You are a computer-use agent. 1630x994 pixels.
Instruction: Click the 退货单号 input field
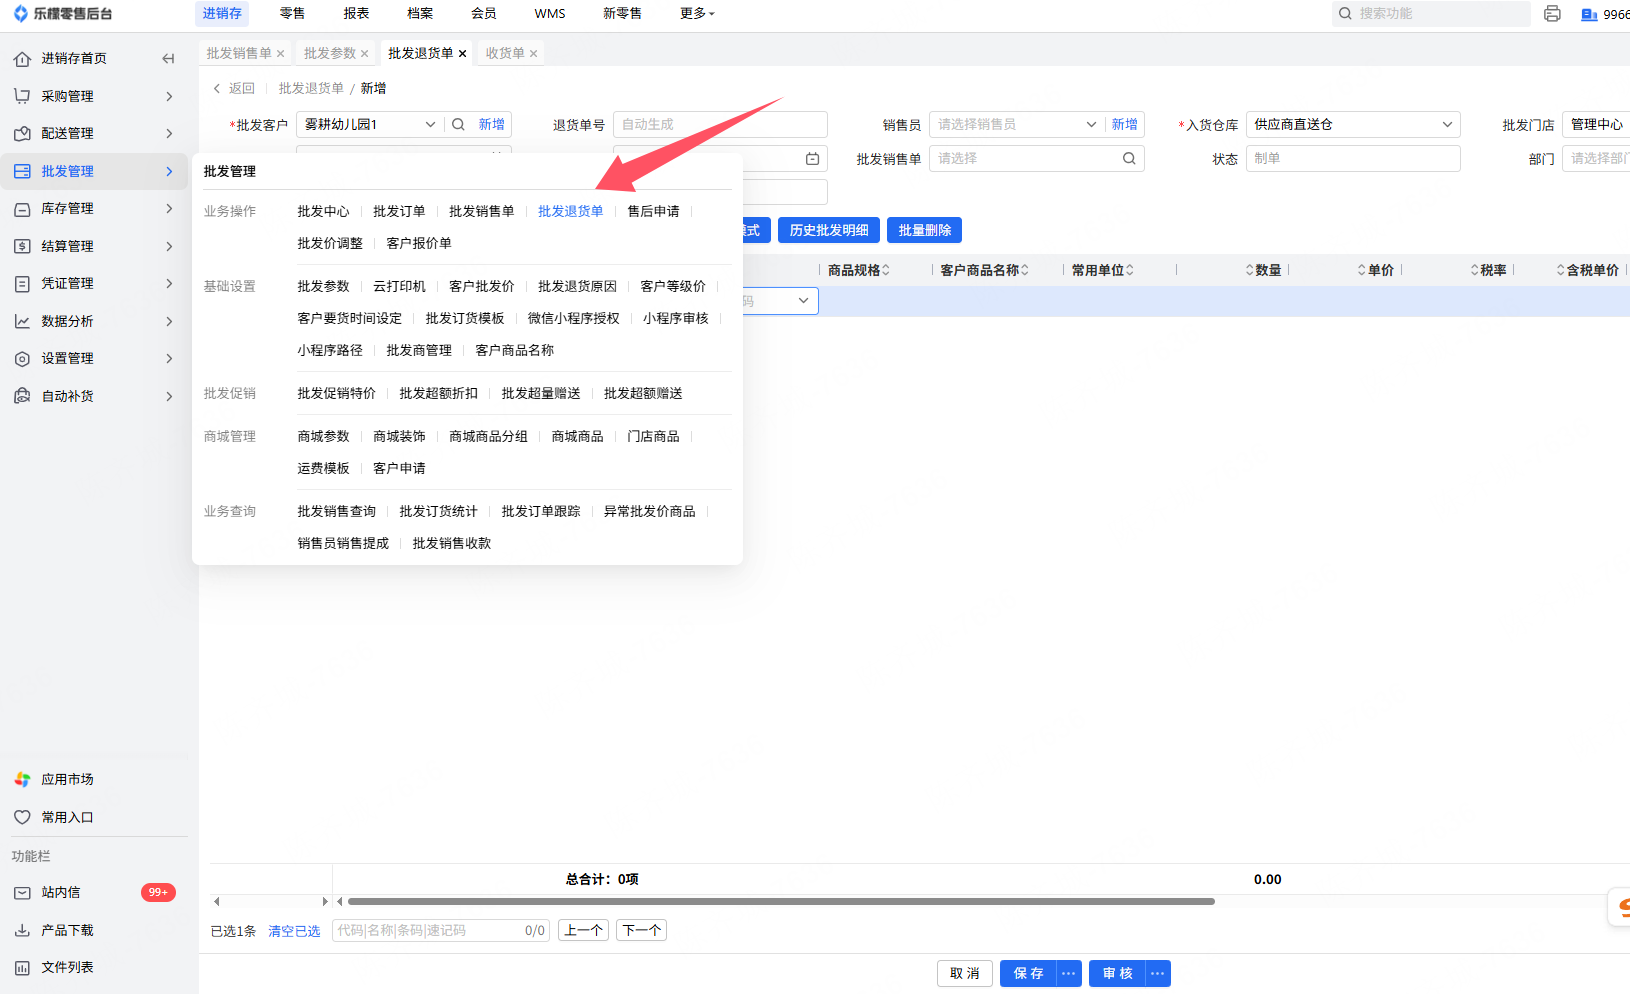pyautogui.click(x=720, y=125)
